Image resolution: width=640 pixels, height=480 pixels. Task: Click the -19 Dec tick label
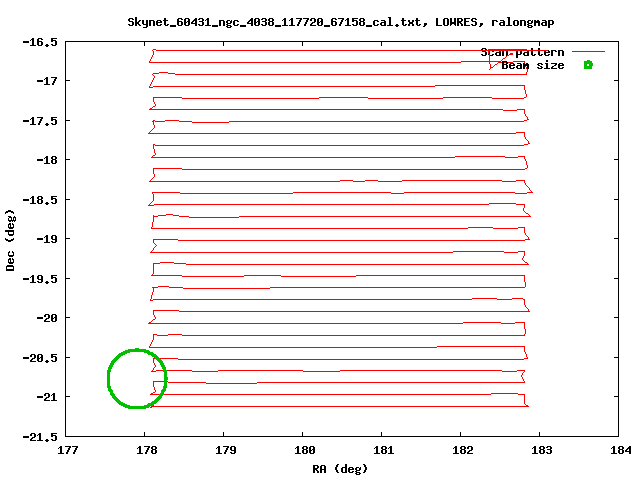pyautogui.click(x=47, y=239)
